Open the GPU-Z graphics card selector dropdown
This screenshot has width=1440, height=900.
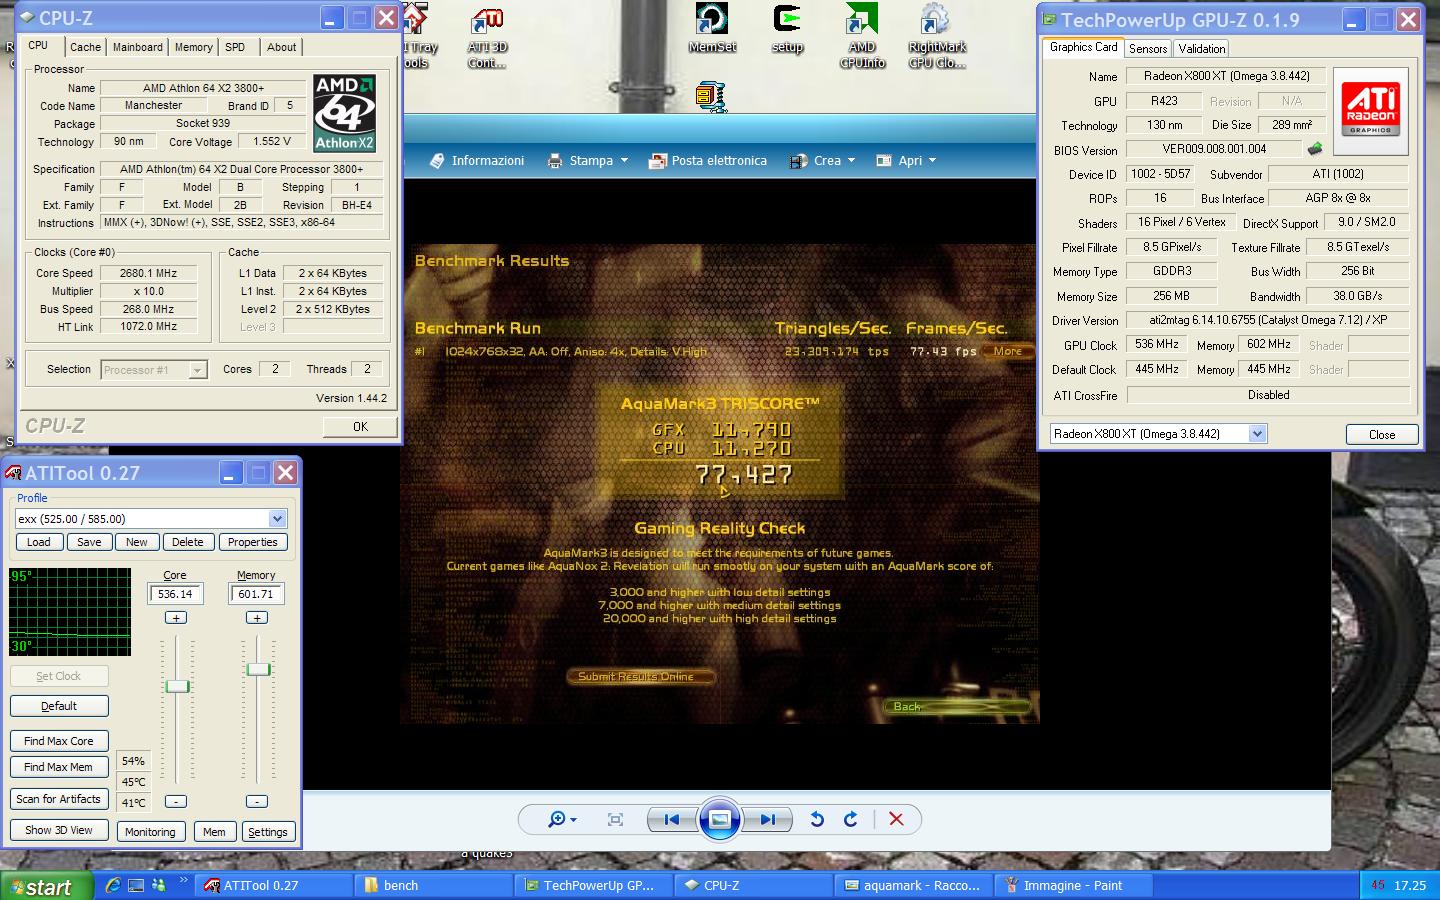coord(1258,434)
